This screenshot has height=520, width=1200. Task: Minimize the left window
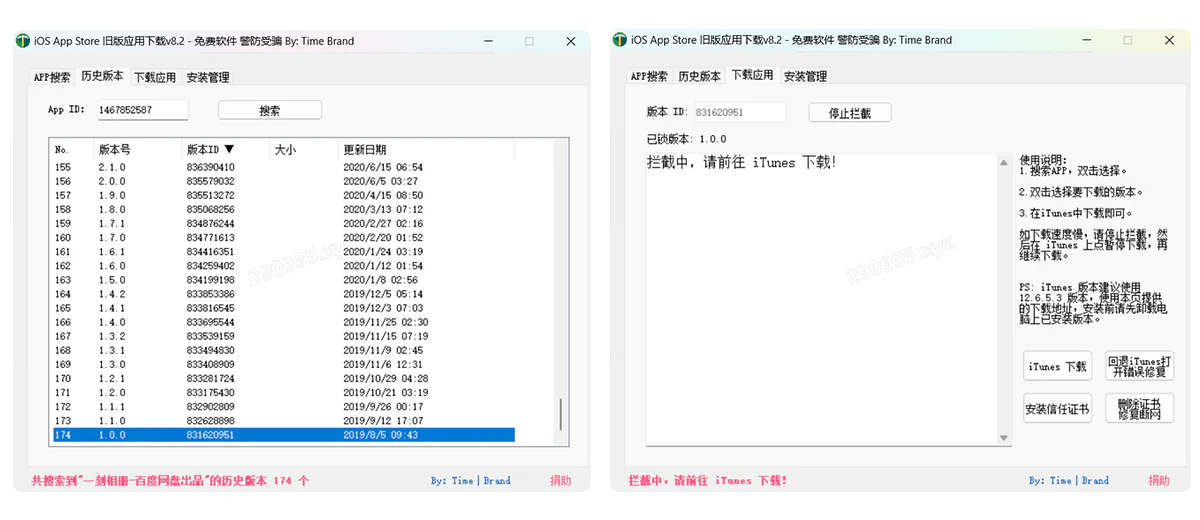tap(488, 41)
